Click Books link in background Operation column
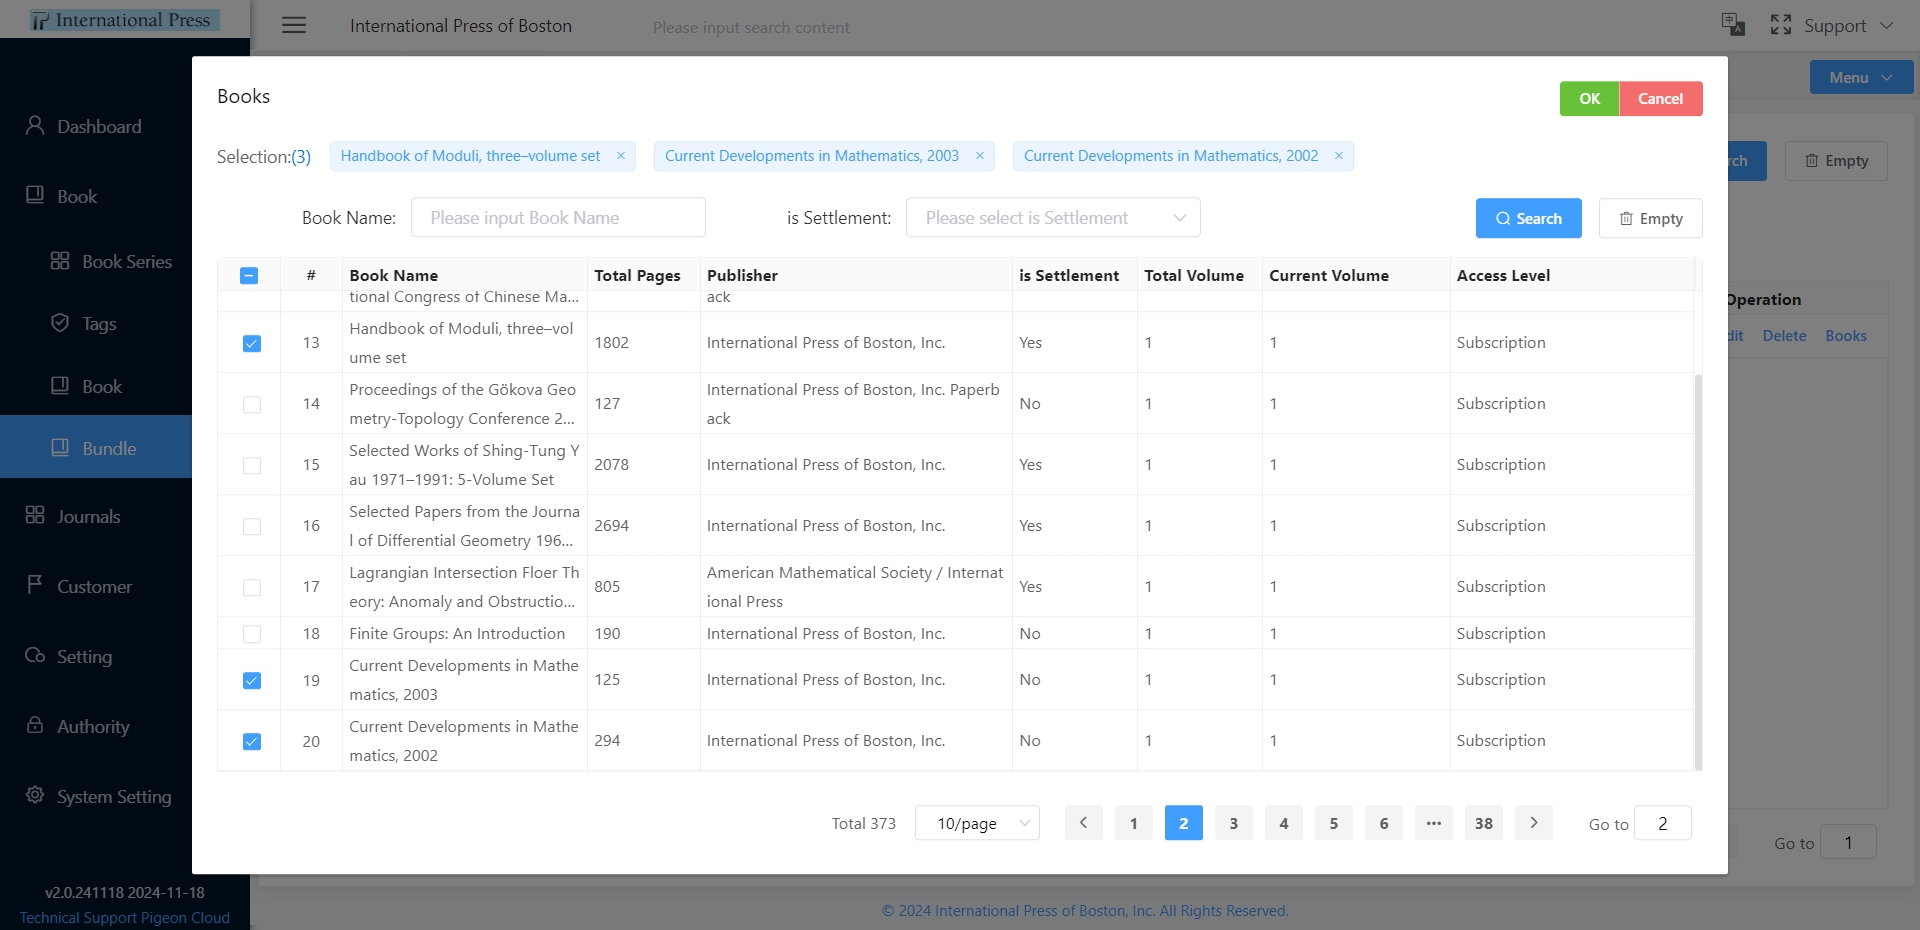 tap(1846, 336)
